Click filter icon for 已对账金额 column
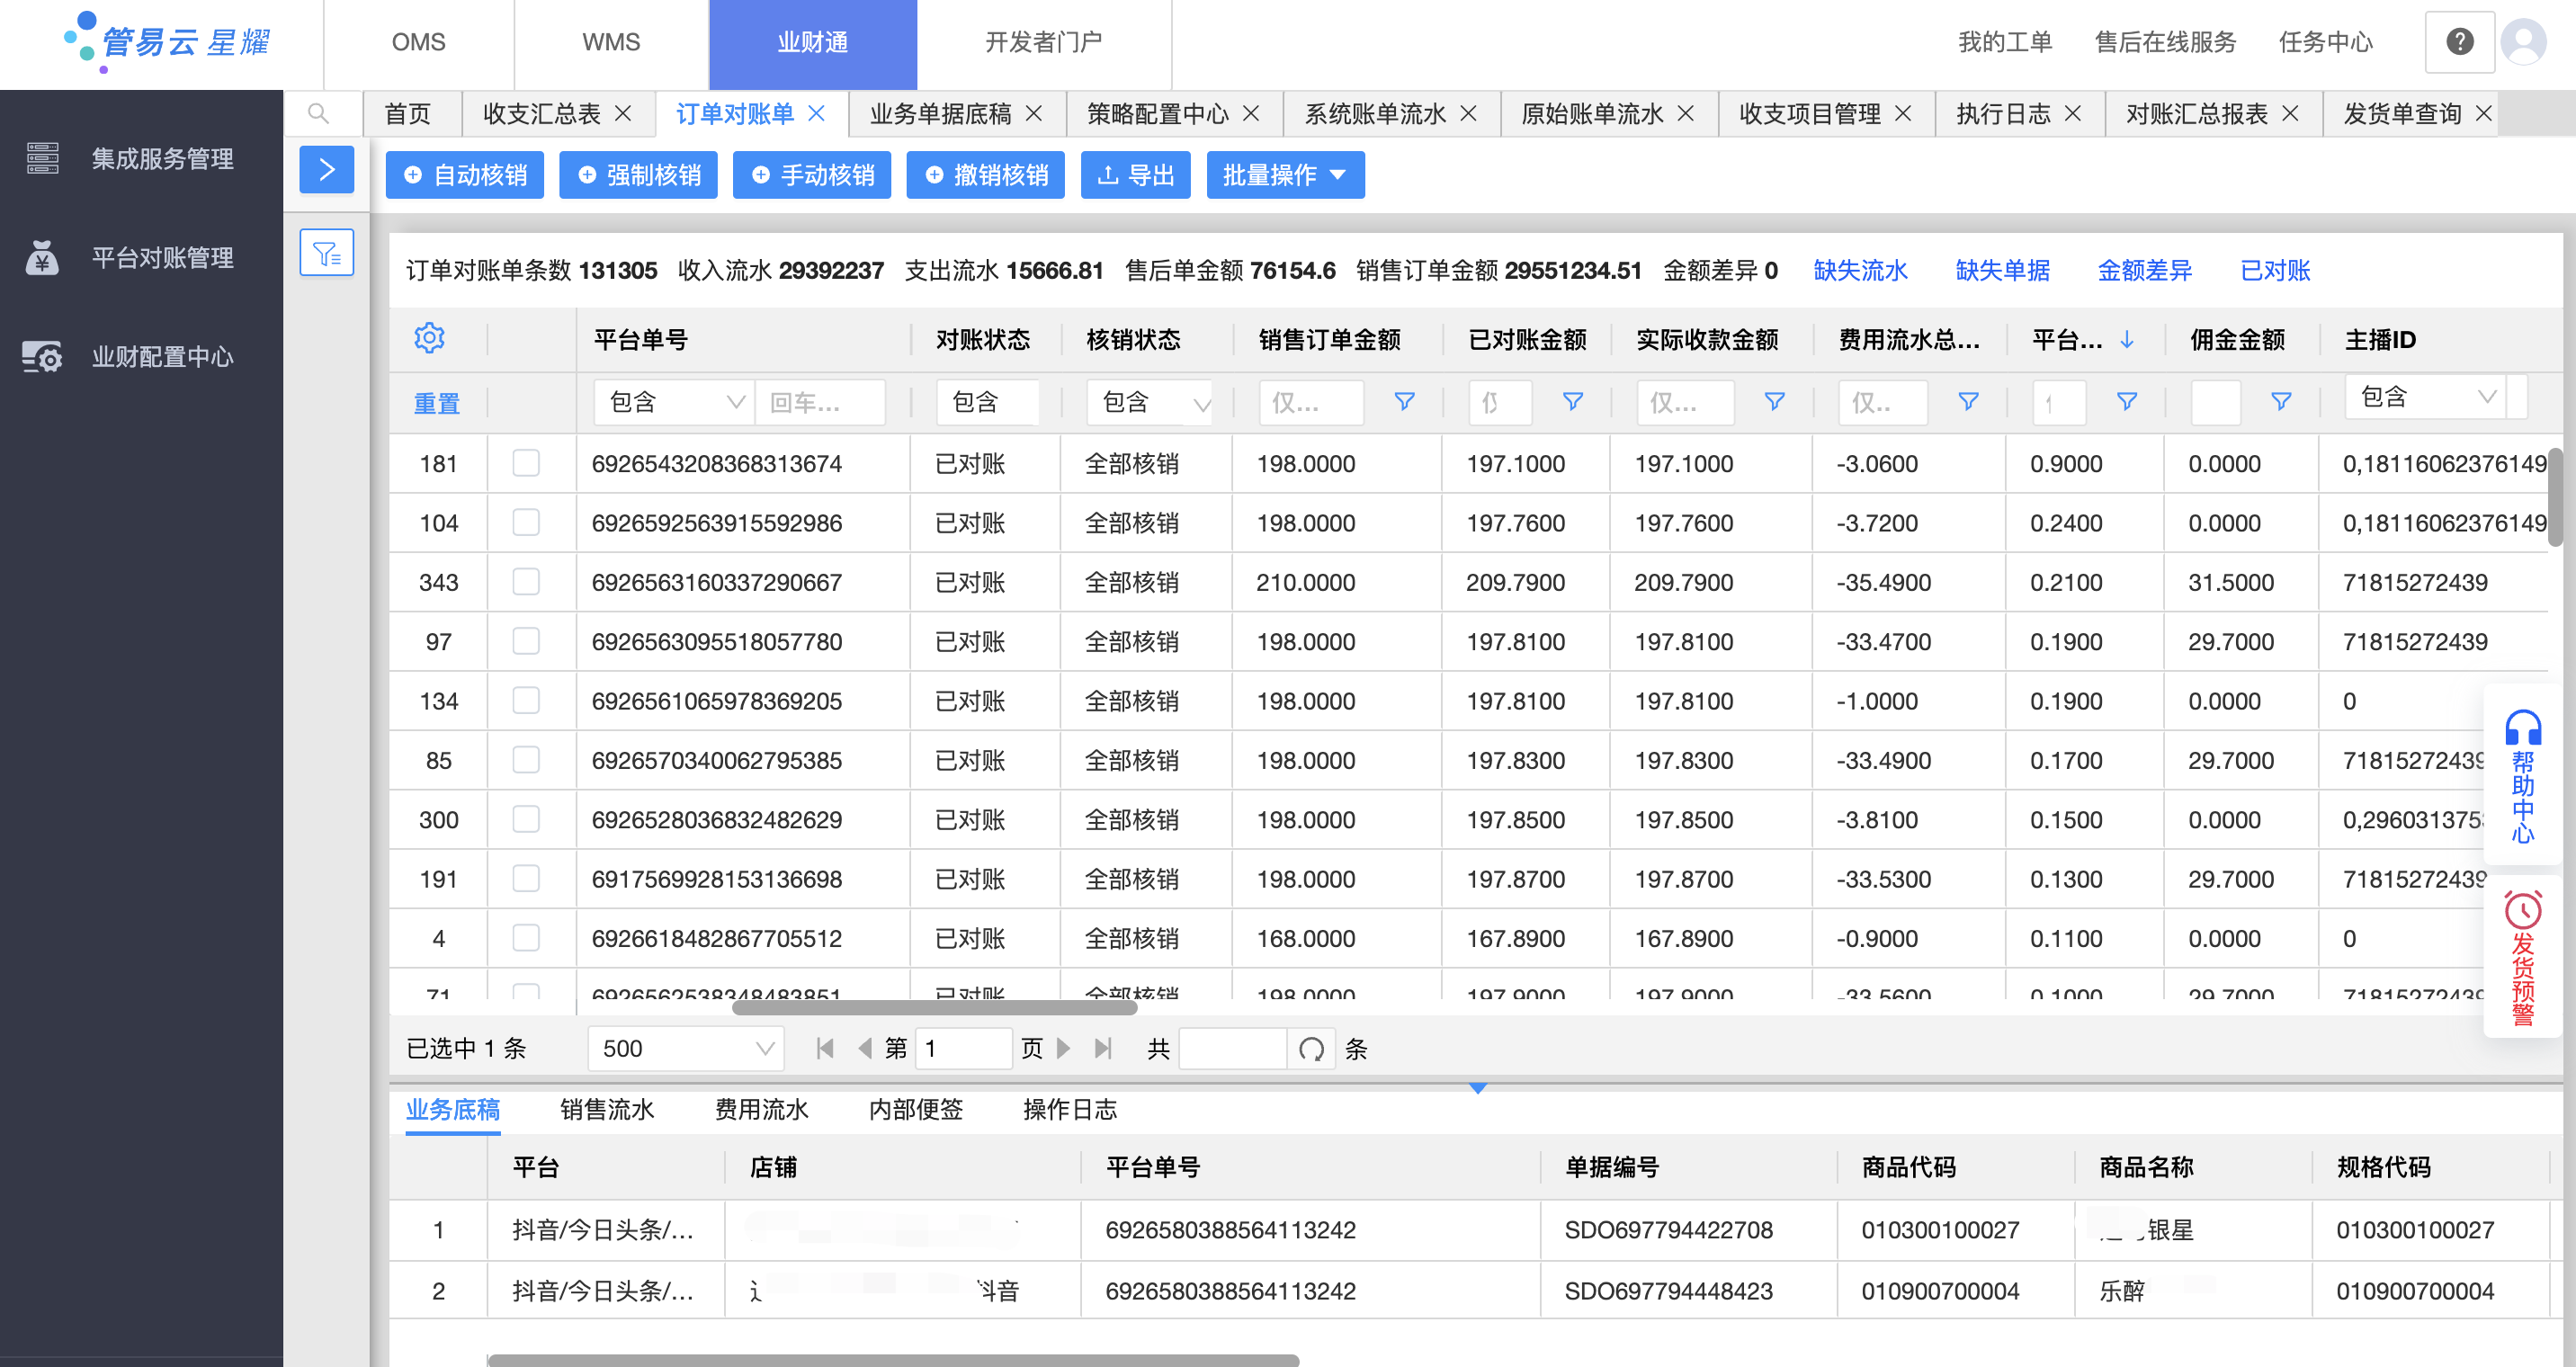2576x1367 pixels. point(1572,402)
